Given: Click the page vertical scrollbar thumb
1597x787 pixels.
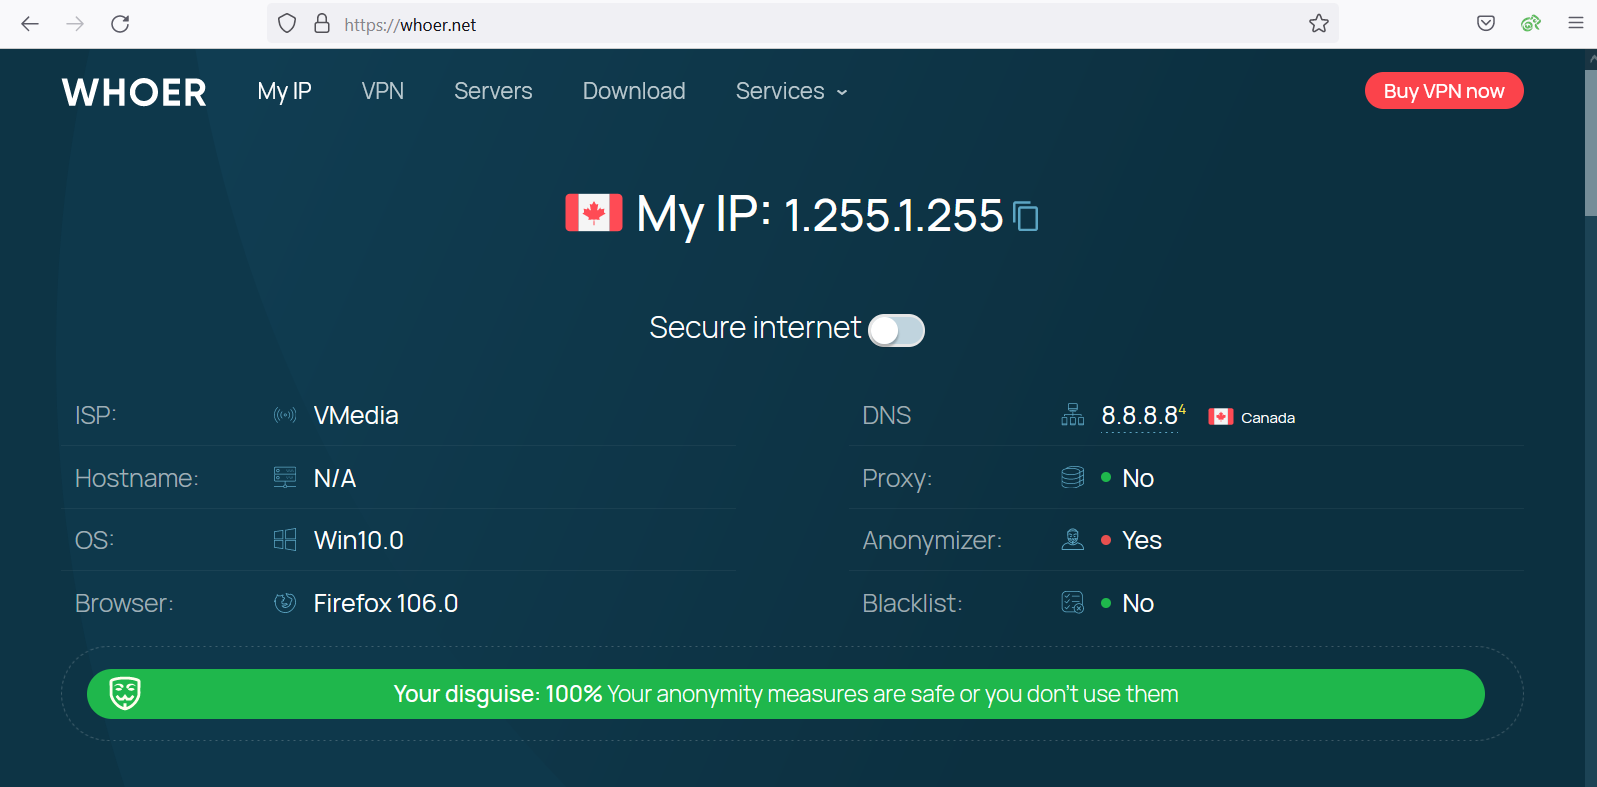Looking at the screenshot, I should pos(1590,143).
